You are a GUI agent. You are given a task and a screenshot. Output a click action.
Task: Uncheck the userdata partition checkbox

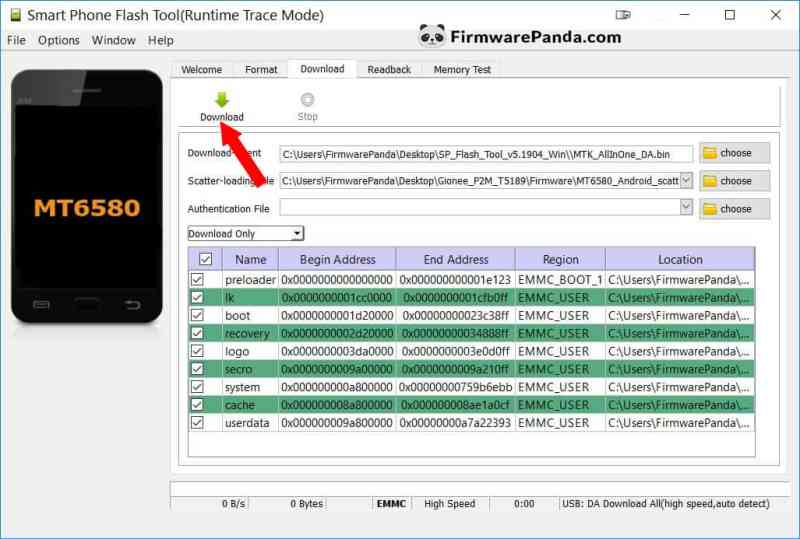click(x=197, y=423)
